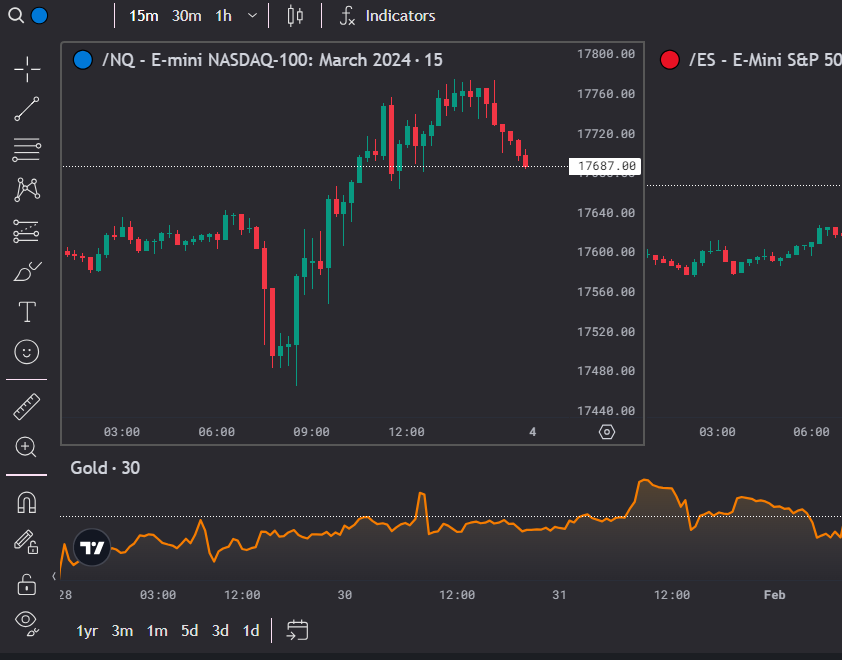The image size is (842, 660).
Task: Open the emoji icons tool
Action: pos(27,352)
